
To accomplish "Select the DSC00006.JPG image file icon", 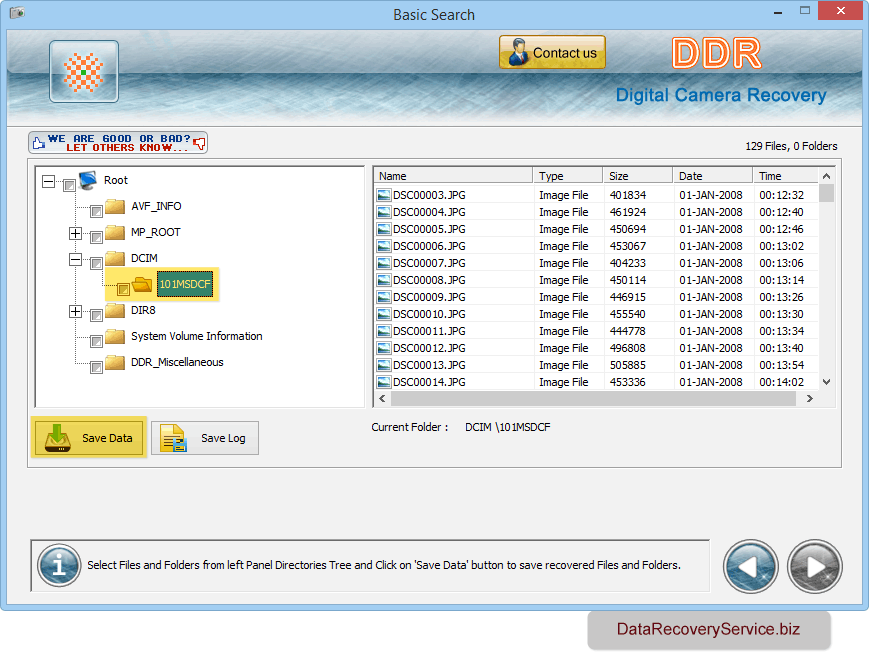I will click(x=384, y=246).
